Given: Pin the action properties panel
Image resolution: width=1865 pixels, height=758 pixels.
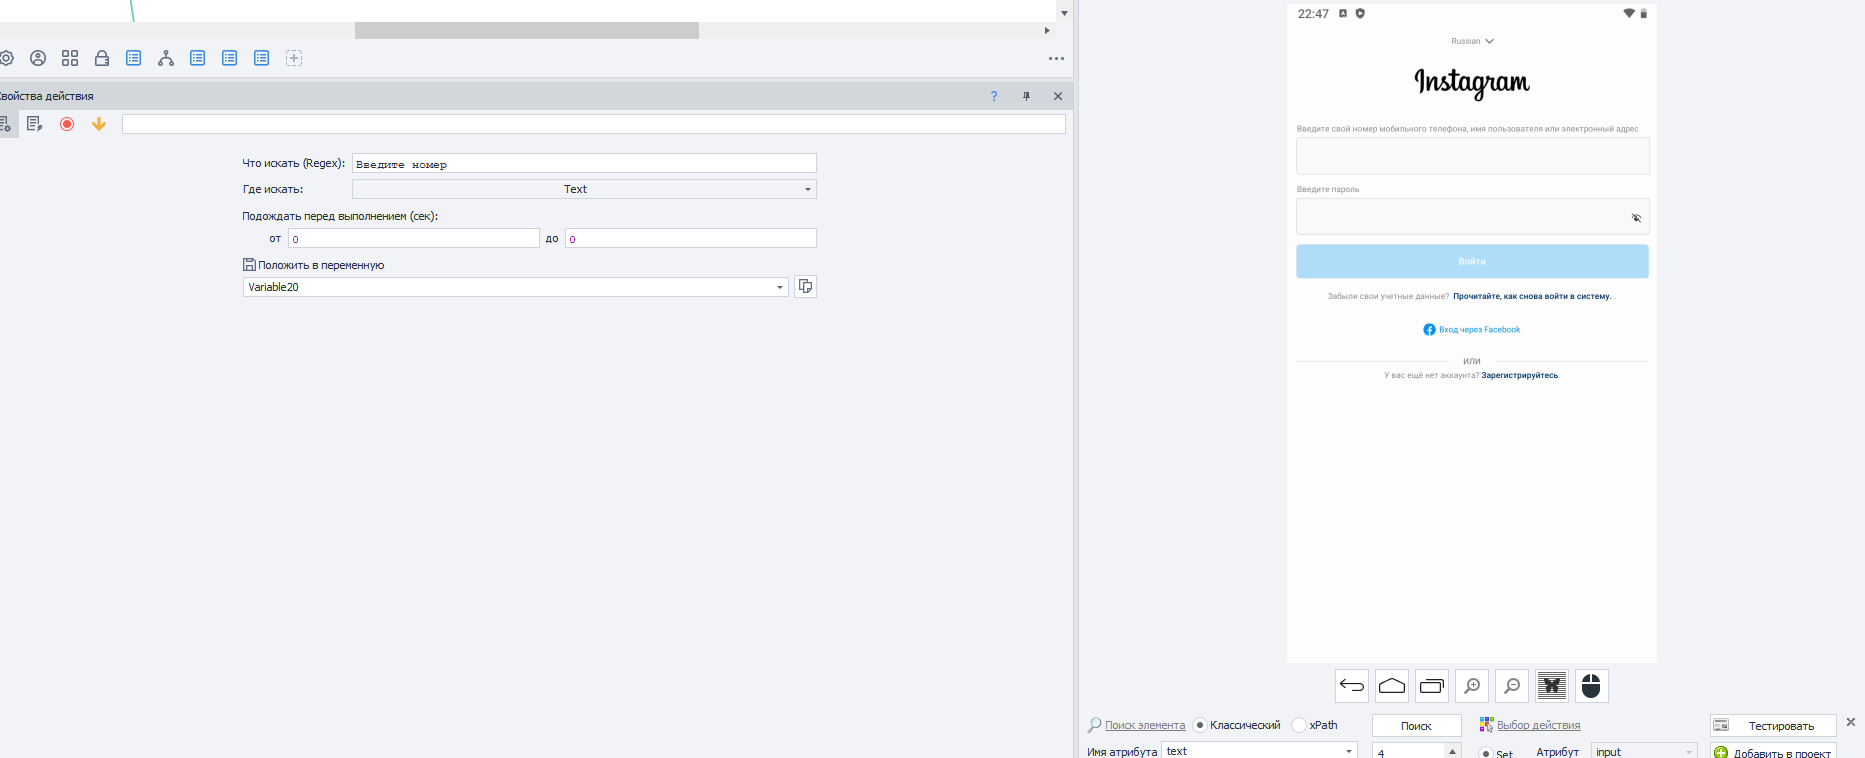Looking at the screenshot, I should 1026,96.
